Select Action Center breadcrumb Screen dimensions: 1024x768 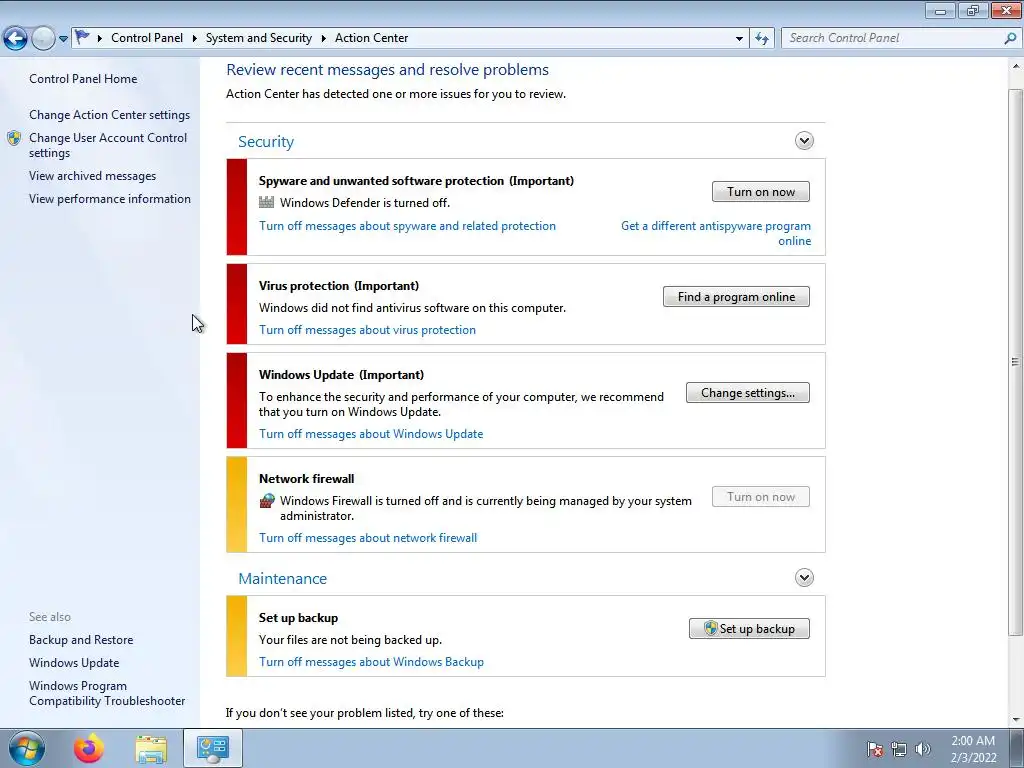pyautogui.click(x=372, y=38)
